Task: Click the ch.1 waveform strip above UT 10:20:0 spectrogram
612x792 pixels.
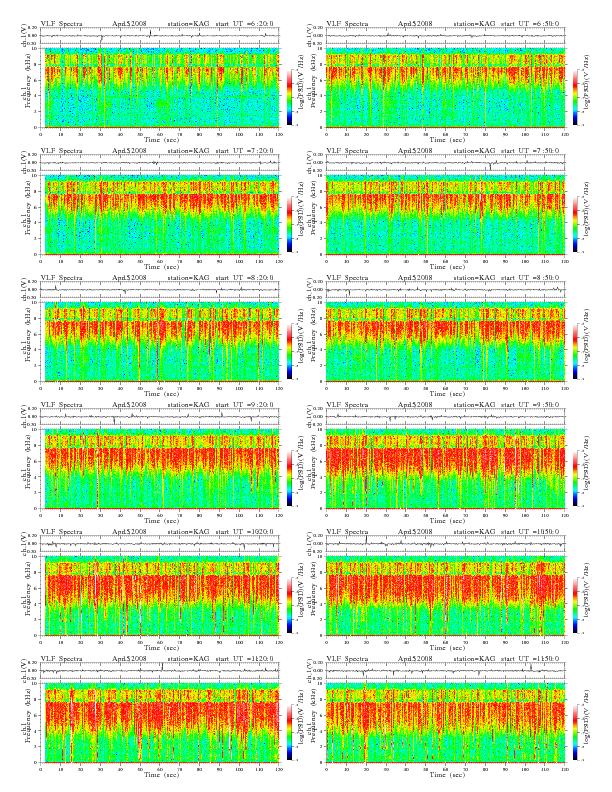Action: click(x=160, y=544)
